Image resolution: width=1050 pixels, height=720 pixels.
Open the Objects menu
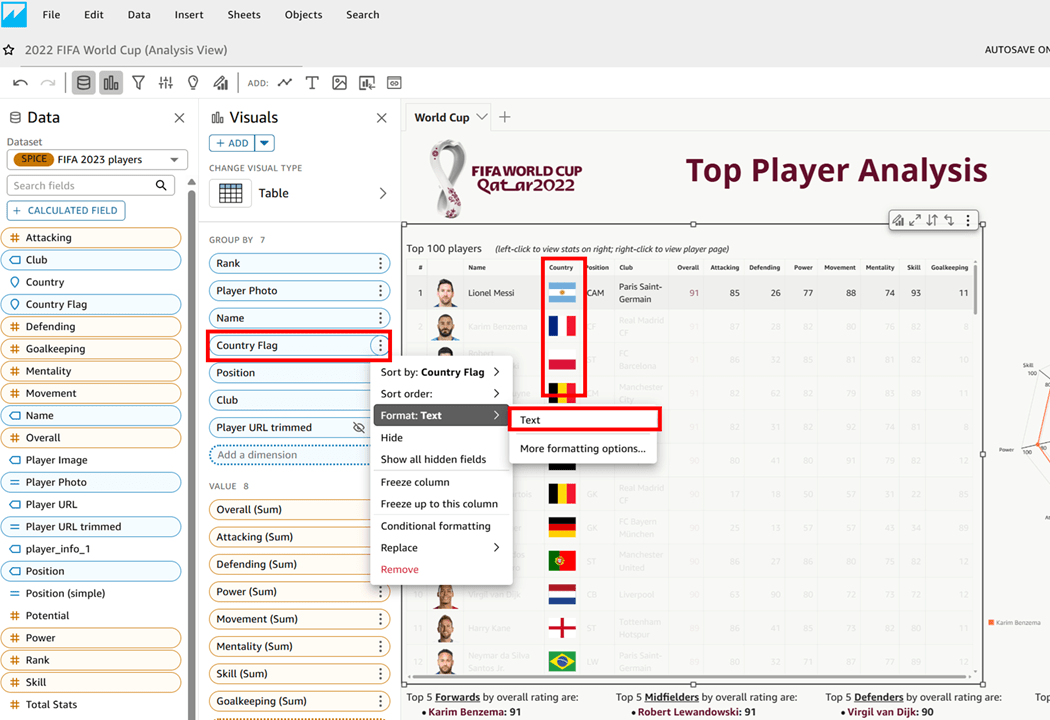tap(303, 15)
